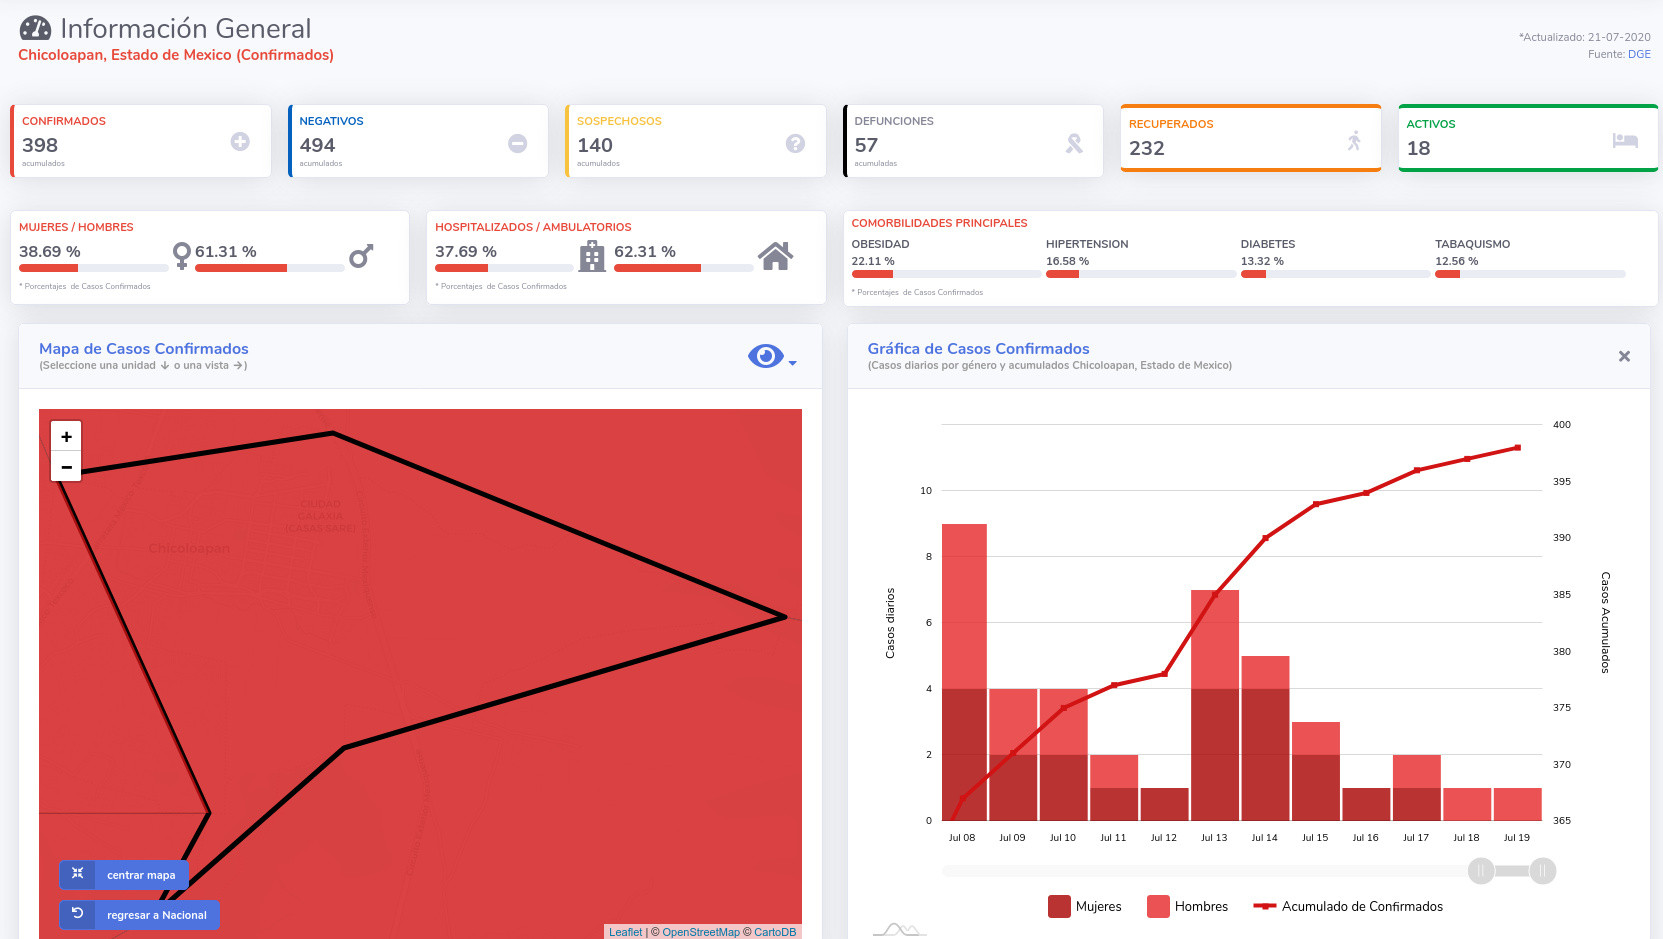1663x939 pixels.
Task: Click the Tabaquismo 12.56 % progress bar
Action: pos(1530,274)
